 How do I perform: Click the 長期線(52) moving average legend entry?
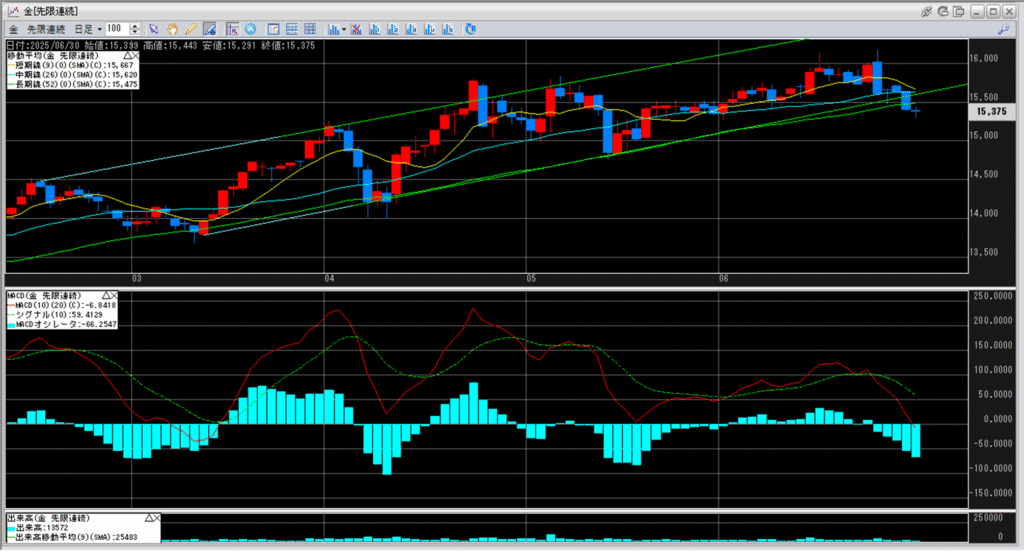click(x=72, y=84)
